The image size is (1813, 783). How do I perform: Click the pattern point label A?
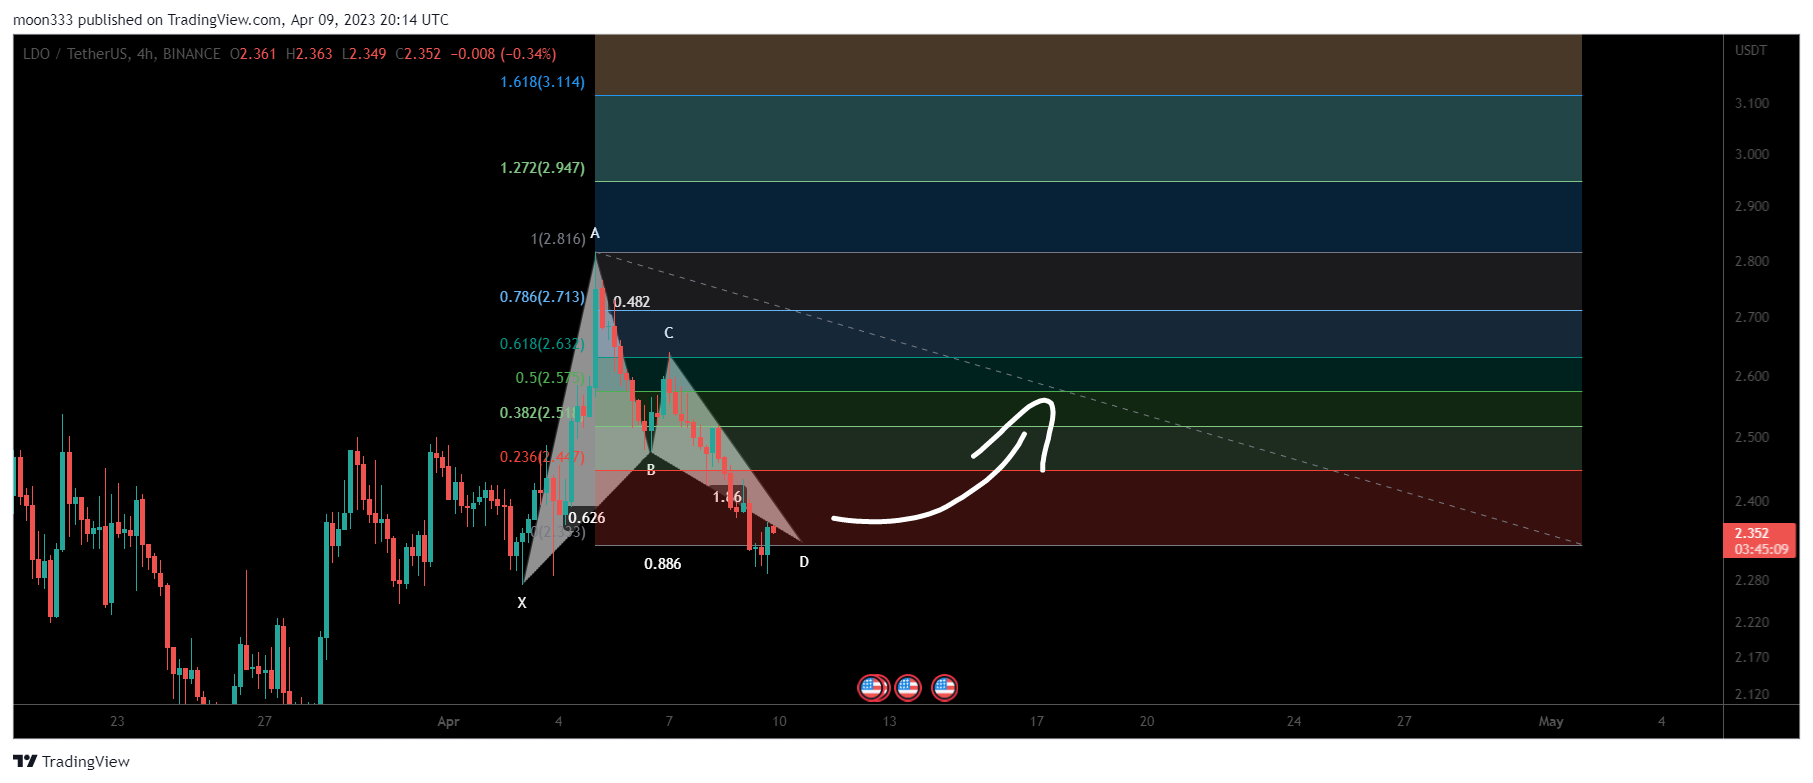tap(595, 233)
